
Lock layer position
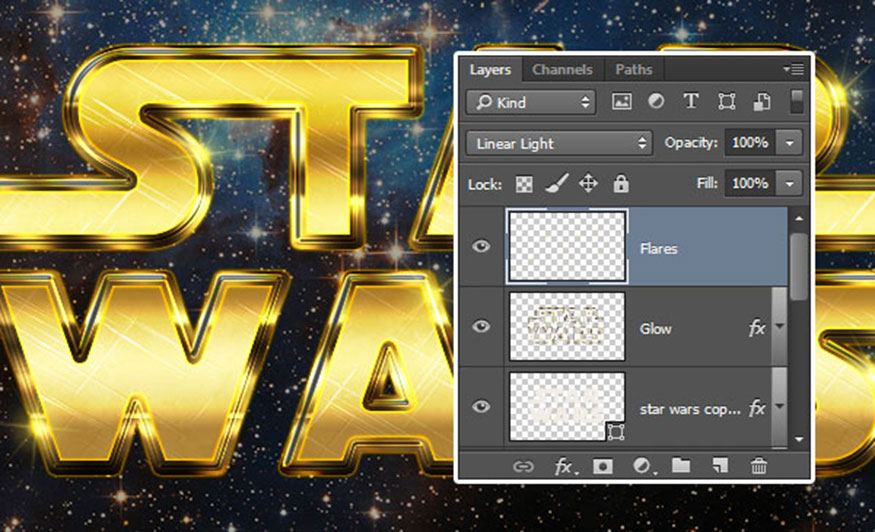[588, 183]
